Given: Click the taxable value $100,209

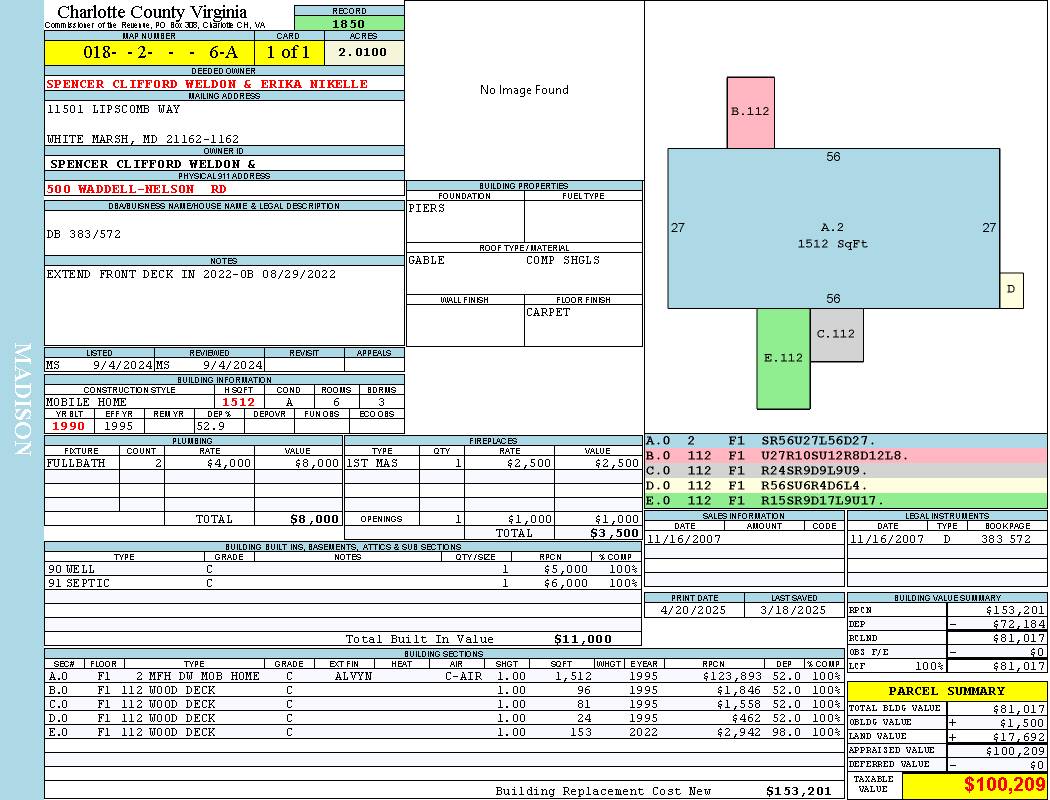Looking at the screenshot, I should [x=1004, y=785].
